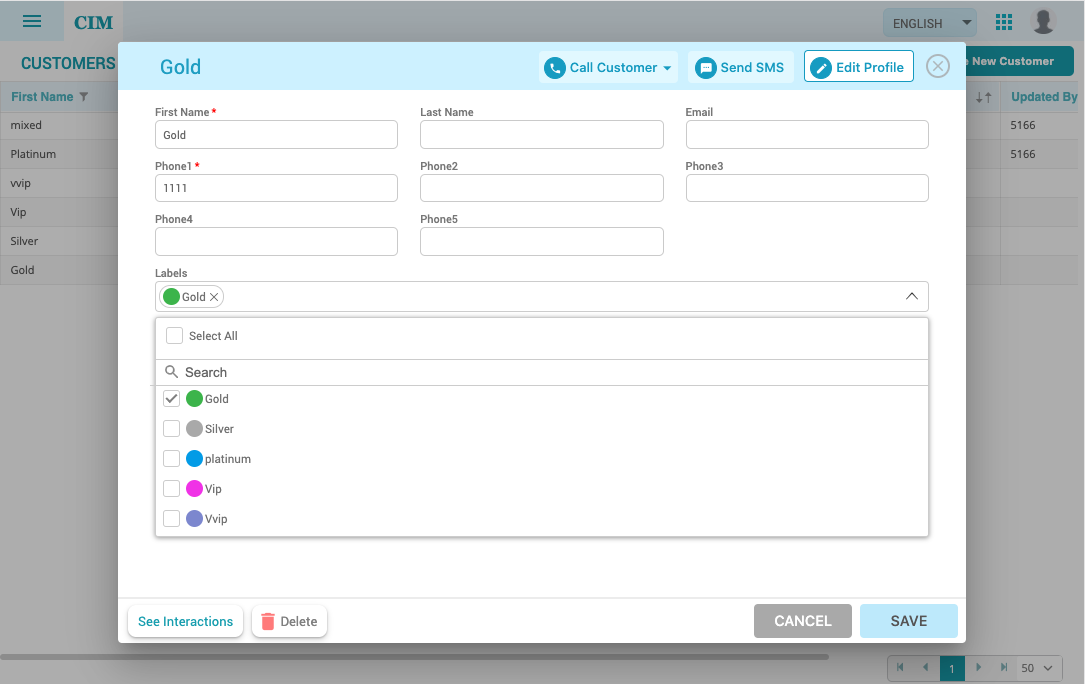Open the apps grid icon in top bar

1003,21
